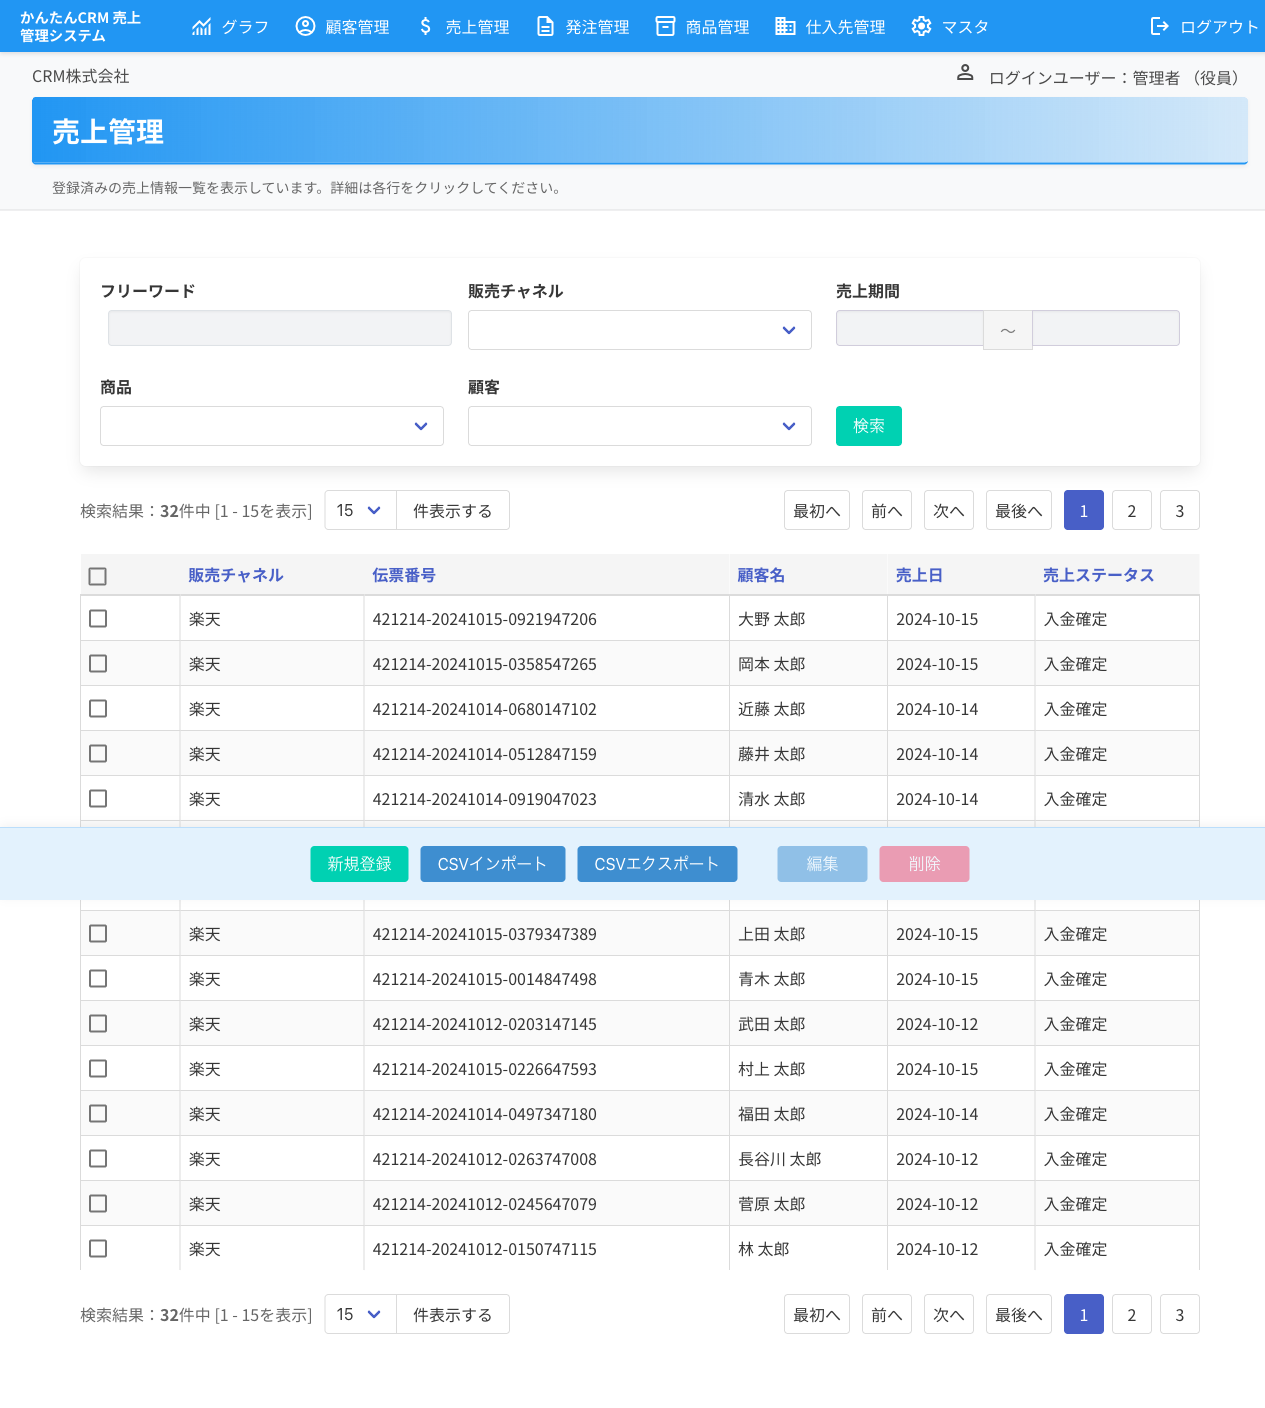Select the 顧客管理 customer icon
The width and height of the screenshot is (1265, 1408).
pyautogui.click(x=305, y=26)
